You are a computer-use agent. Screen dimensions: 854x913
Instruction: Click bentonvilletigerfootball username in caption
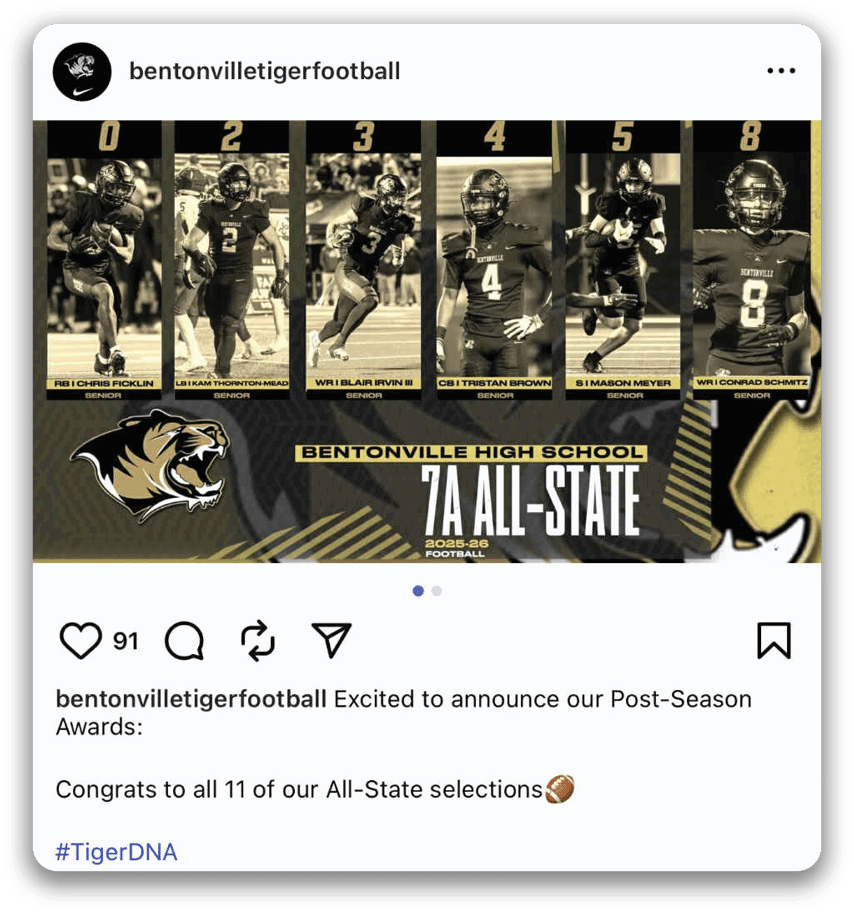pos(191,699)
